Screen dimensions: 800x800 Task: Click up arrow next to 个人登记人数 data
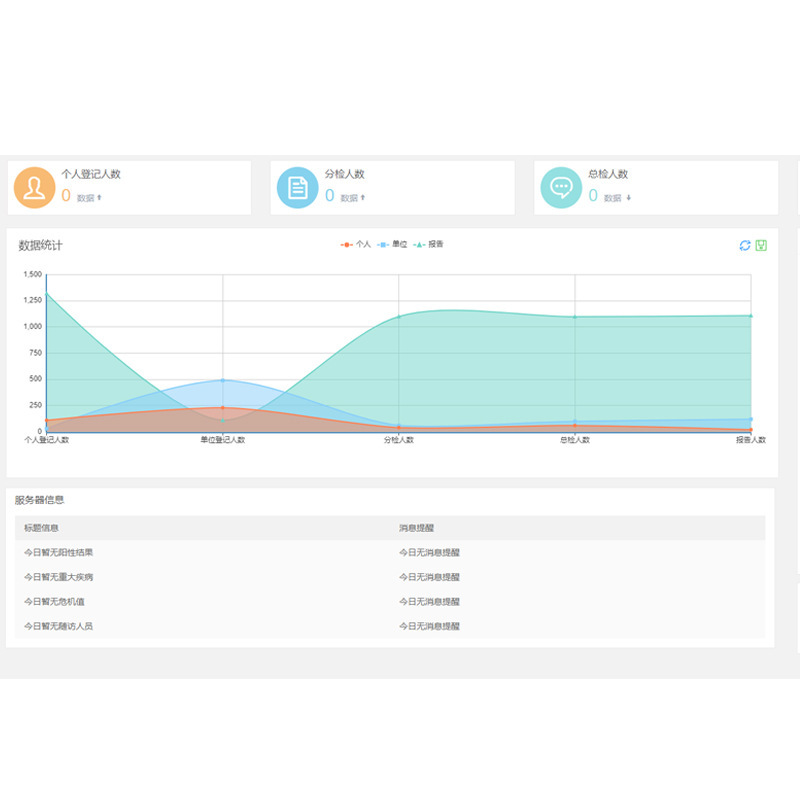[99, 197]
